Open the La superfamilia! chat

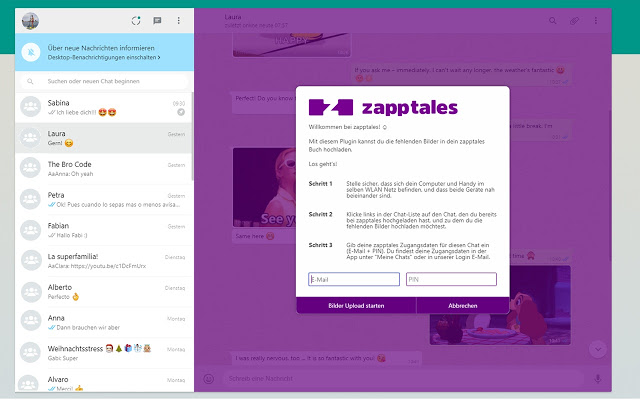pos(104,261)
